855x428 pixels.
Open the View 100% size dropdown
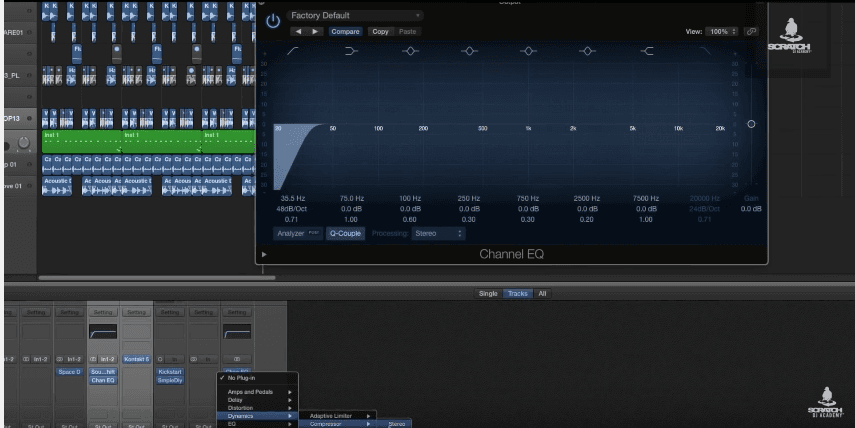point(721,32)
